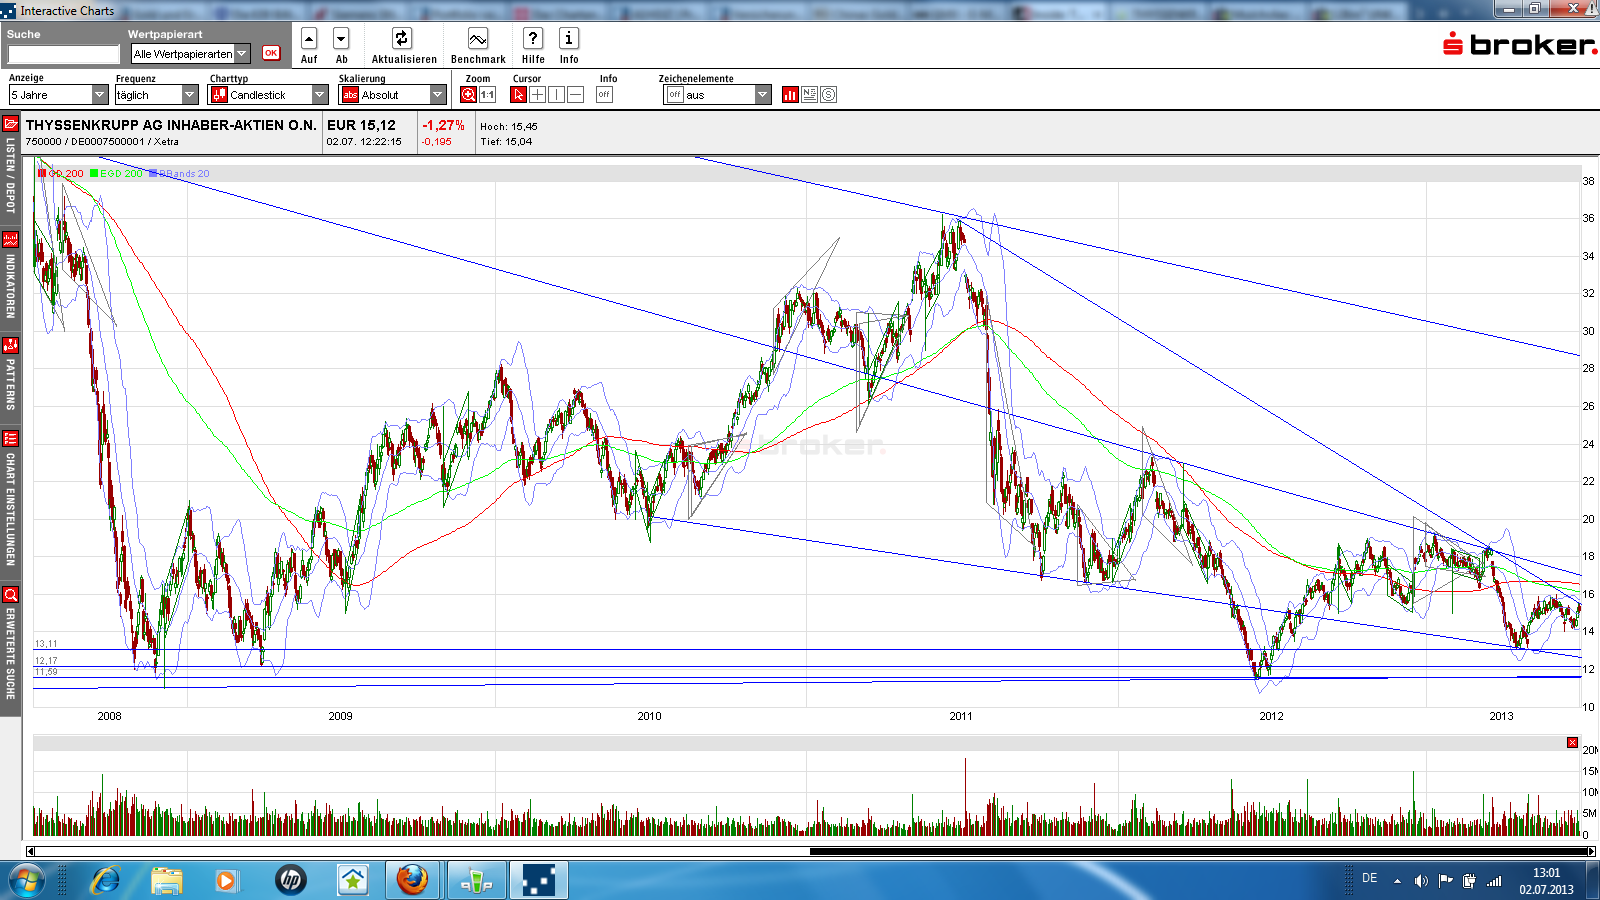The image size is (1600, 900).
Task: Select the arrow pointer cursor mode
Action: click(x=518, y=95)
